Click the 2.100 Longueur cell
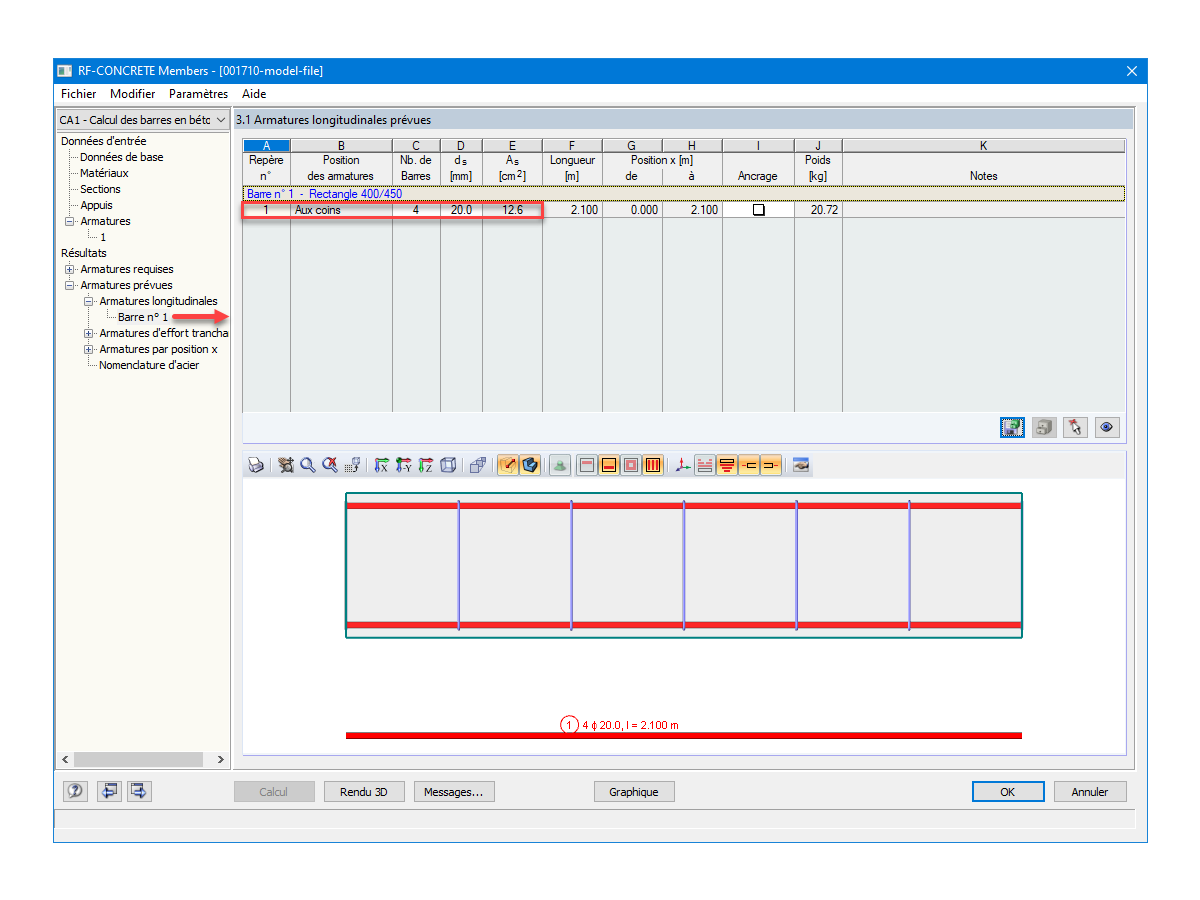Image resolution: width=1200 pixels, height=900 pixels. [x=572, y=210]
